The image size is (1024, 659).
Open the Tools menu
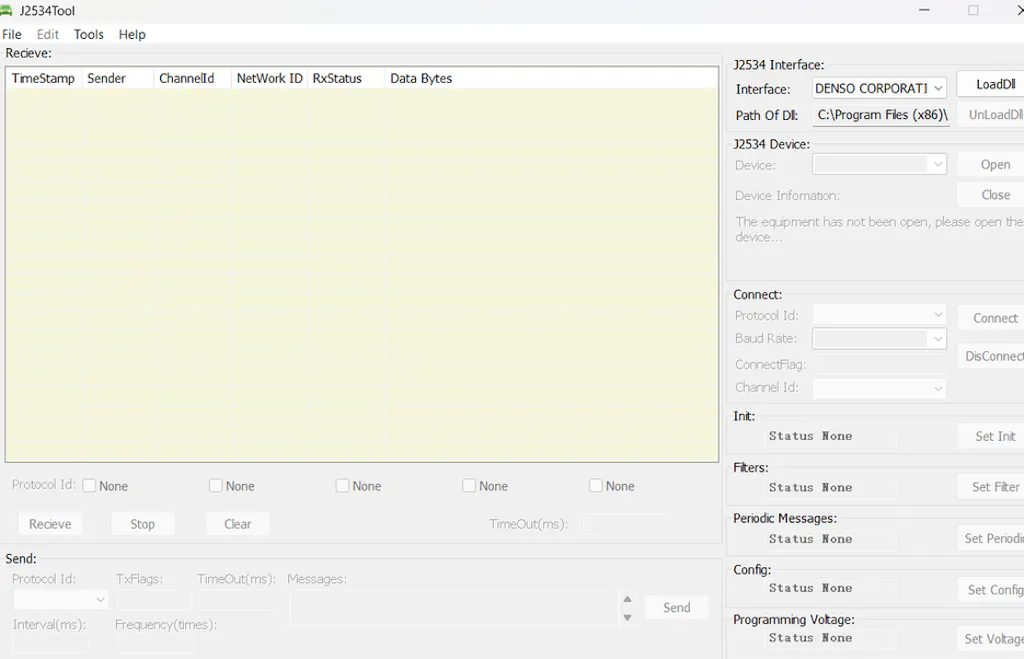pos(89,34)
